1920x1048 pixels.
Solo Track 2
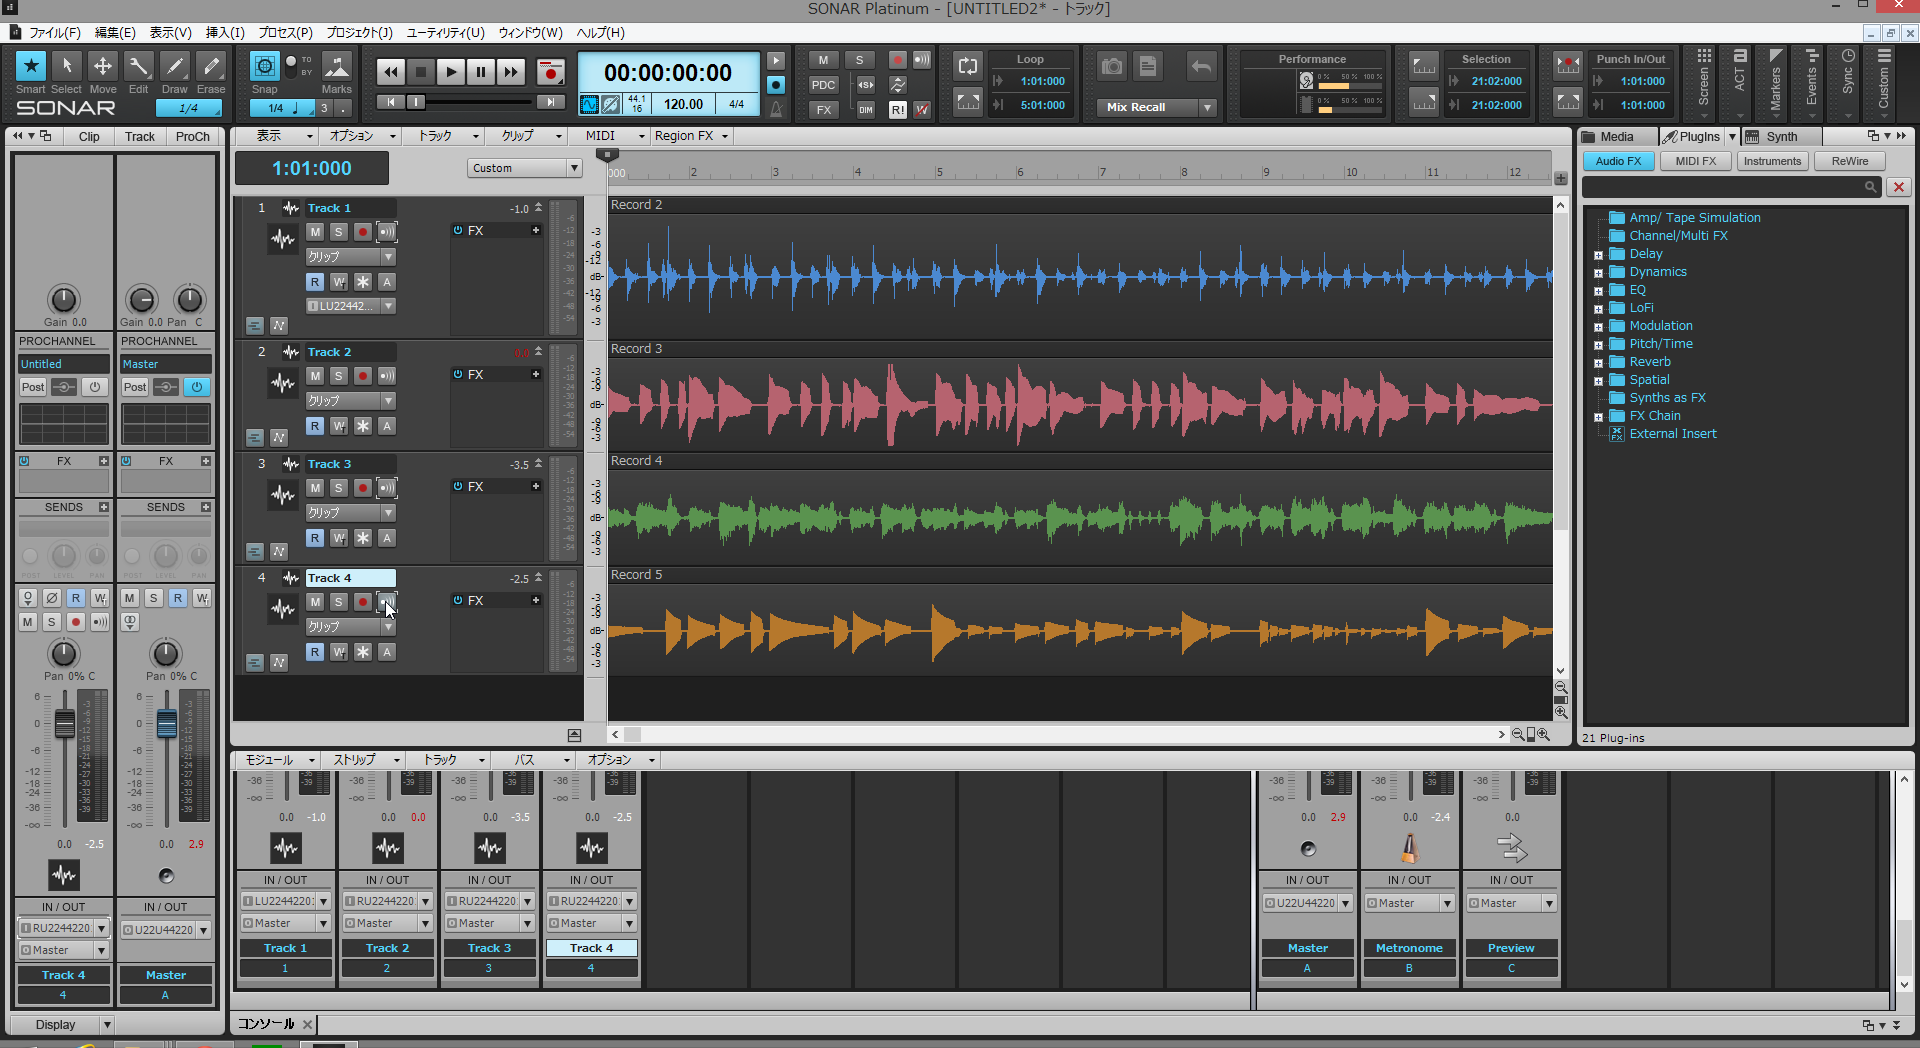coord(339,376)
